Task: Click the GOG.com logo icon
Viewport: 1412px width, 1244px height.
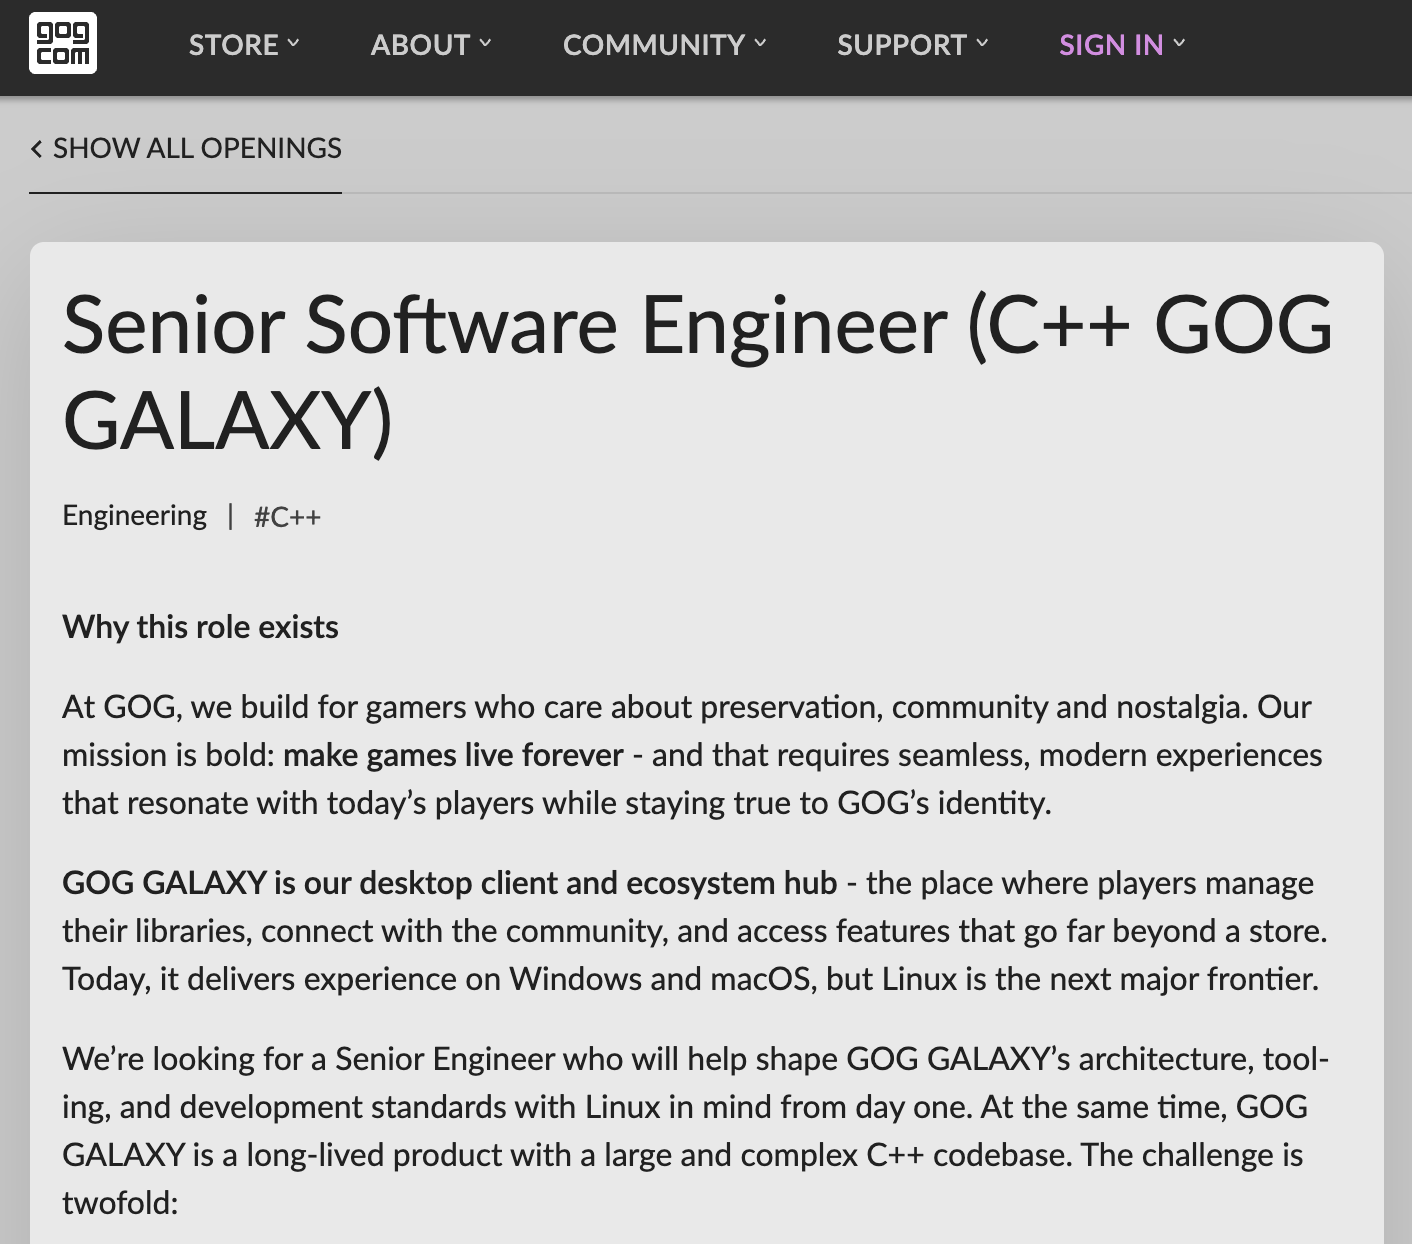Action: [x=63, y=44]
